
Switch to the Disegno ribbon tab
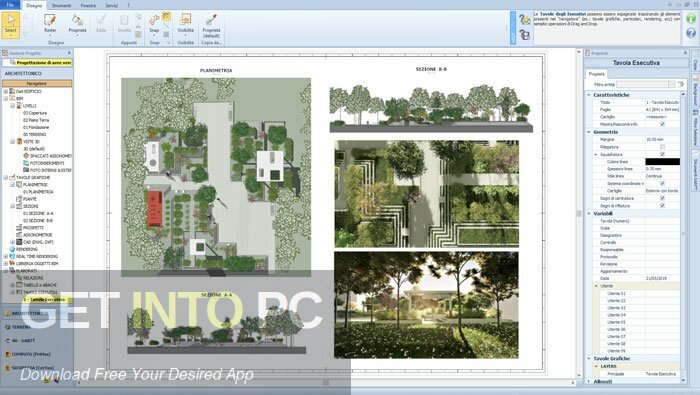[34, 5]
